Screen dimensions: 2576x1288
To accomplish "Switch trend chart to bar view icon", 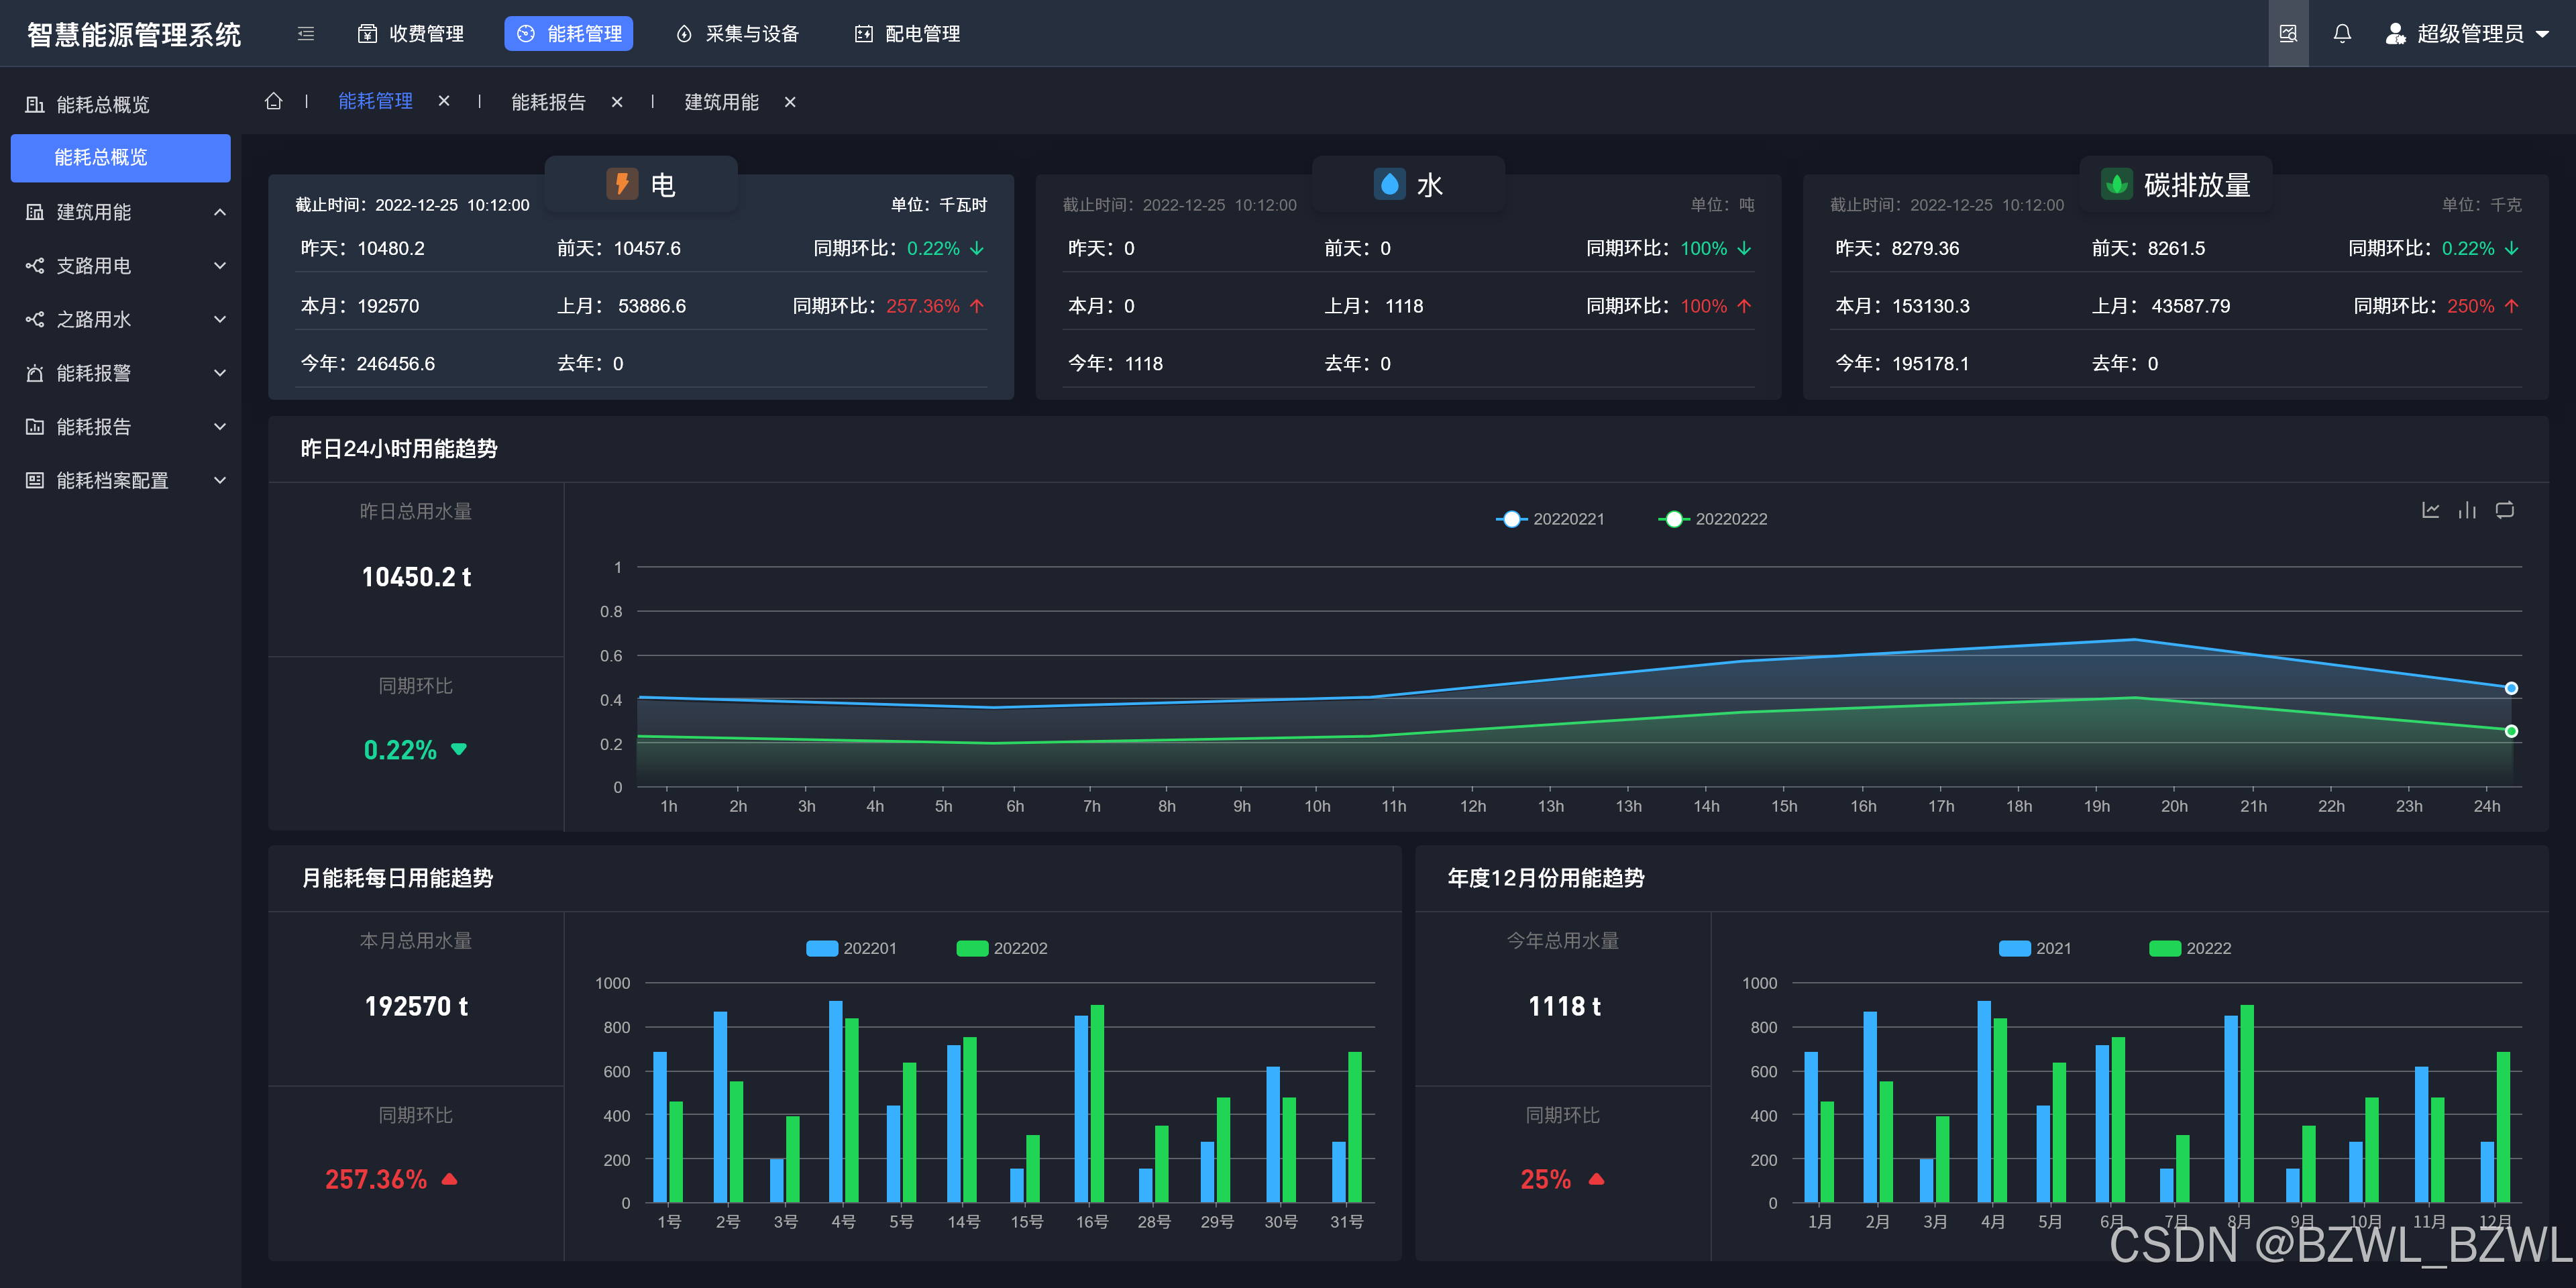I will point(2467,510).
